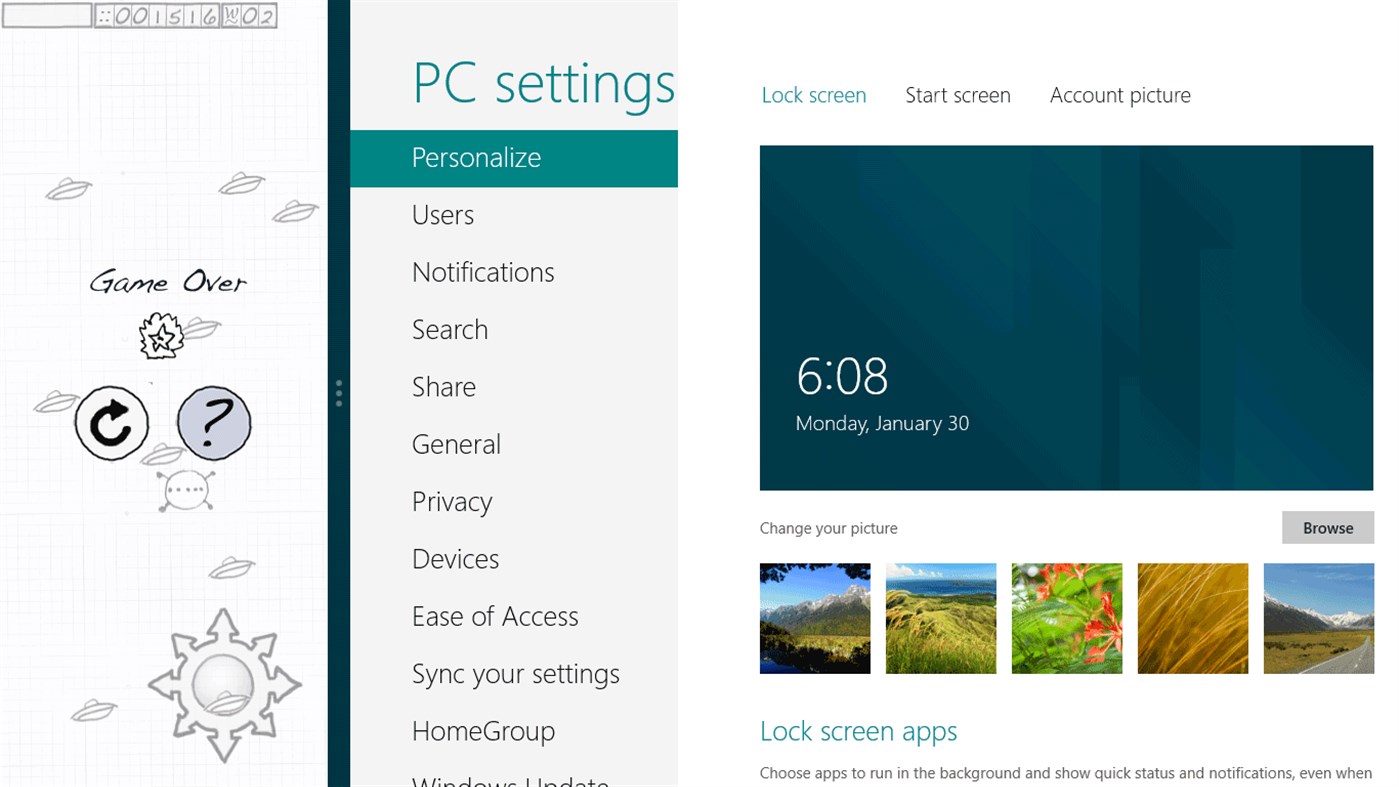Viewport: 1399px width, 787px height.
Task: Open game help via the question mark icon
Action: [x=214, y=424]
